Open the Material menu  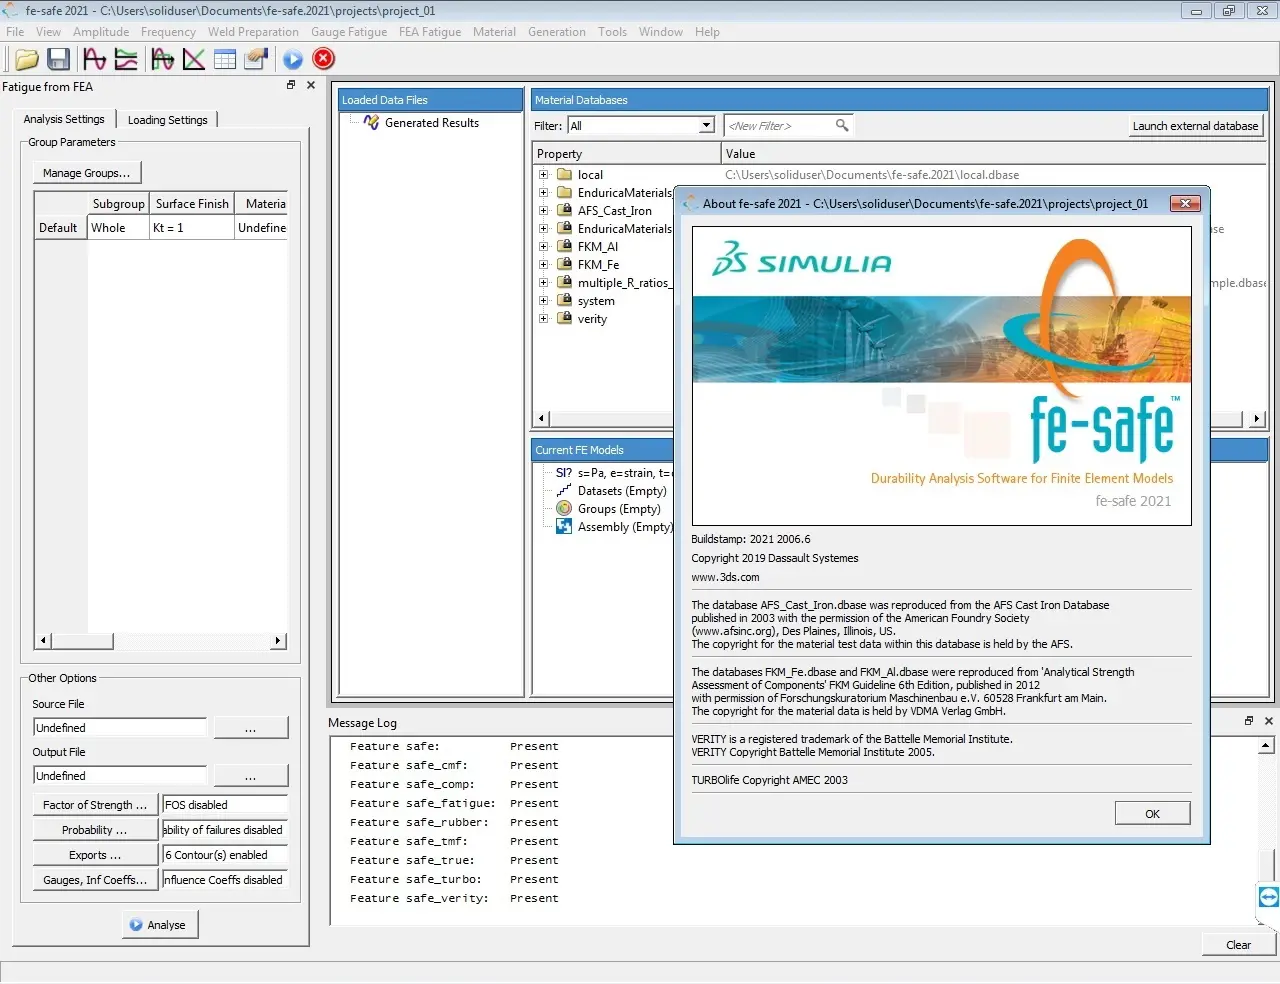(x=494, y=32)
